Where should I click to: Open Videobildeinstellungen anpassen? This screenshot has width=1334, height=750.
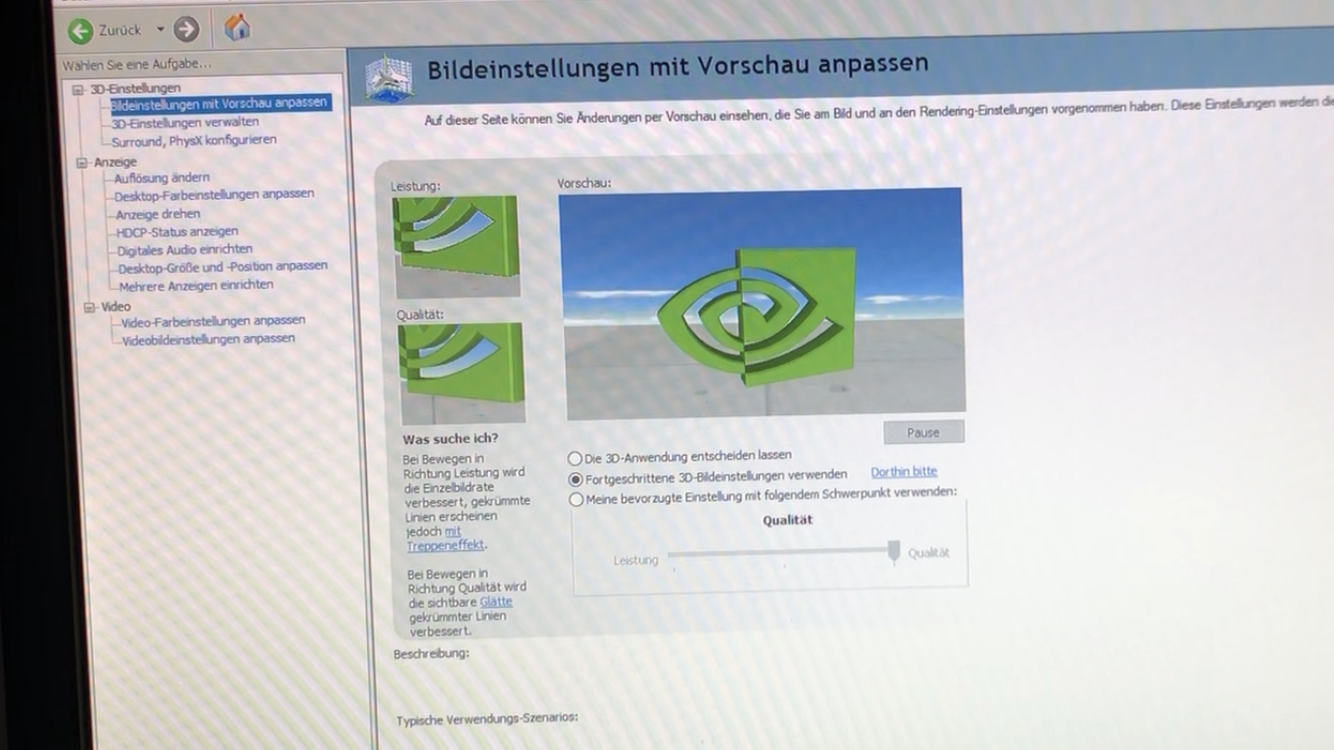tap(209, 339)
